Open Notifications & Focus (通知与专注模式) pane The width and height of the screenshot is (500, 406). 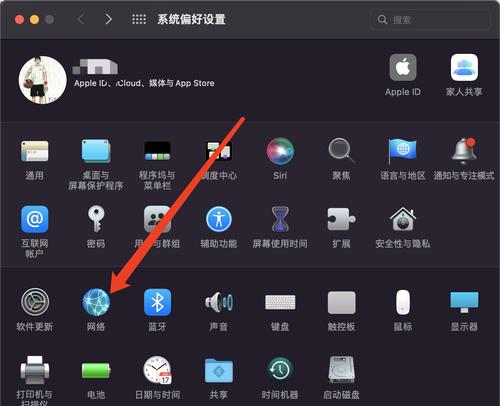pyautogui.click(x=464, y=151)
